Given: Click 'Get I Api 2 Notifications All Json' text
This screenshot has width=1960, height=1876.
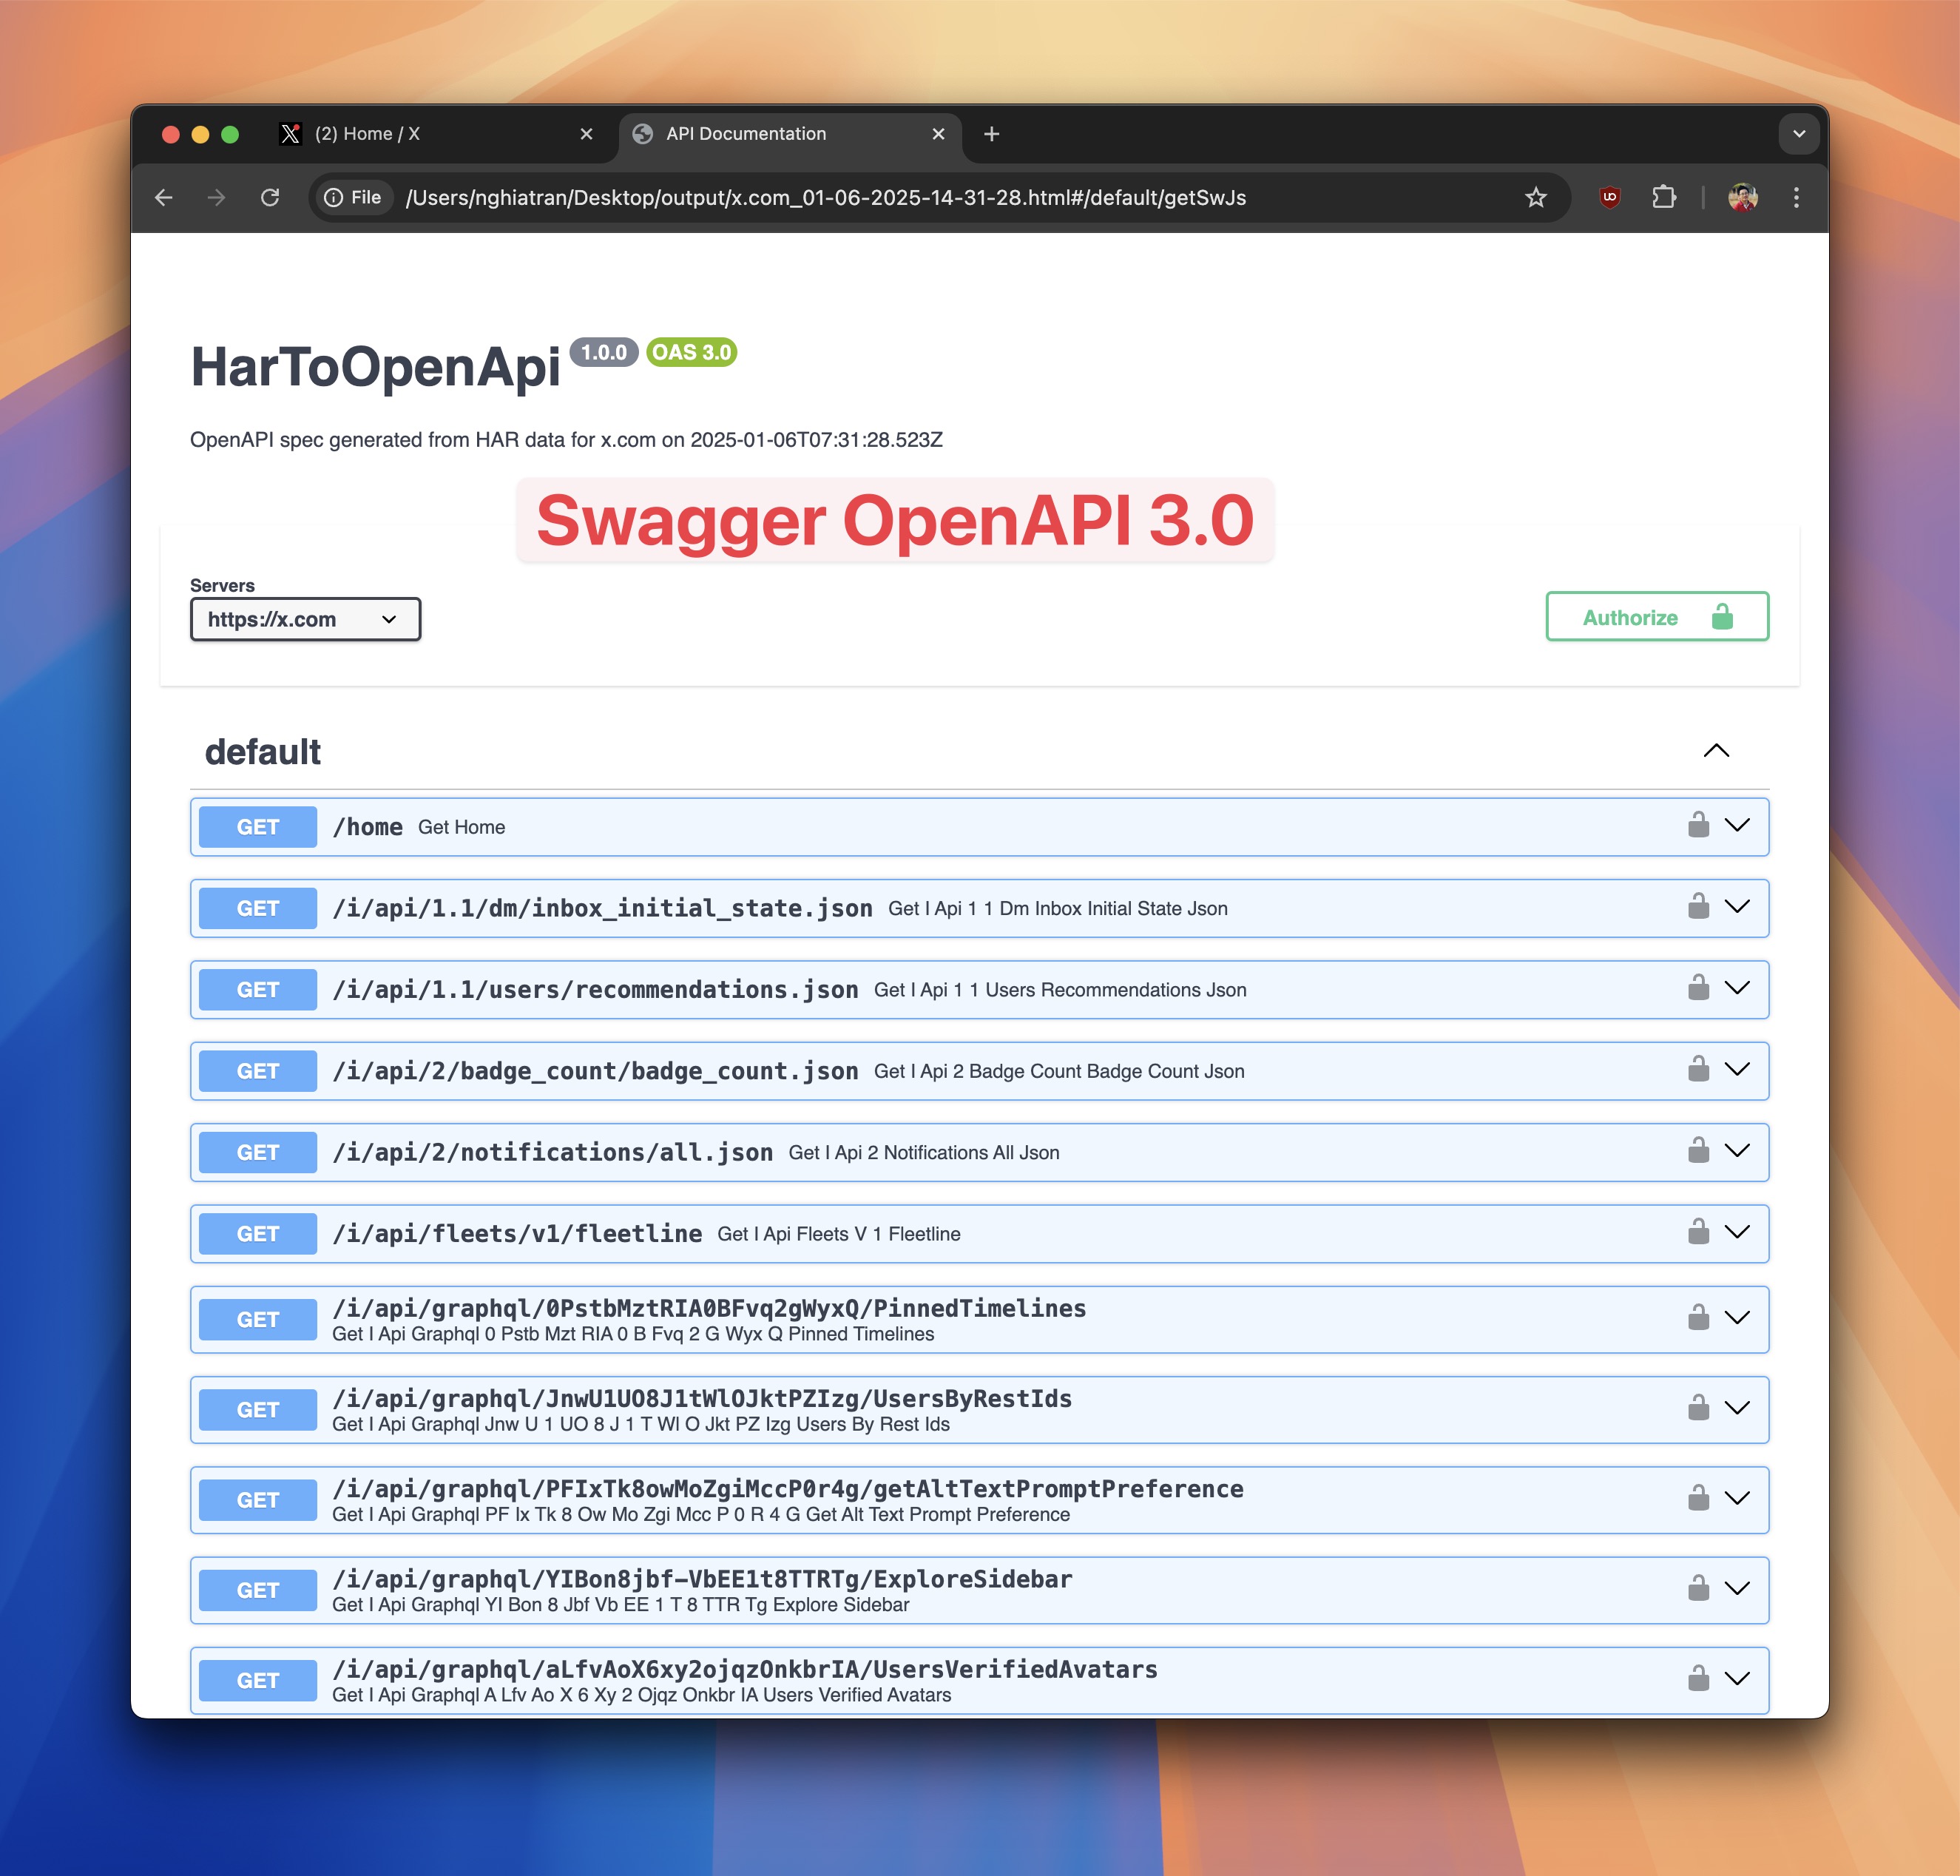Looking at the screenshot, I should click(x=924, y=1152).
